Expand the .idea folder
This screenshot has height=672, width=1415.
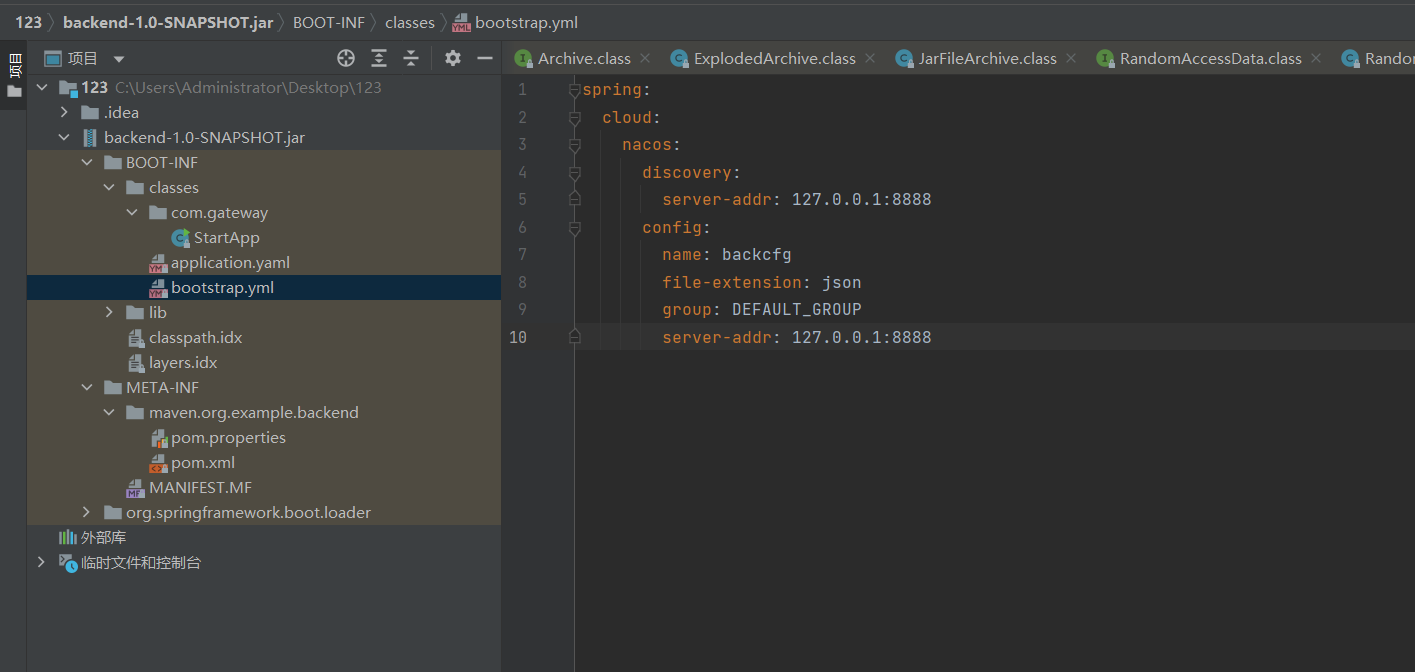pyautogui.click(x=64, y=112)
